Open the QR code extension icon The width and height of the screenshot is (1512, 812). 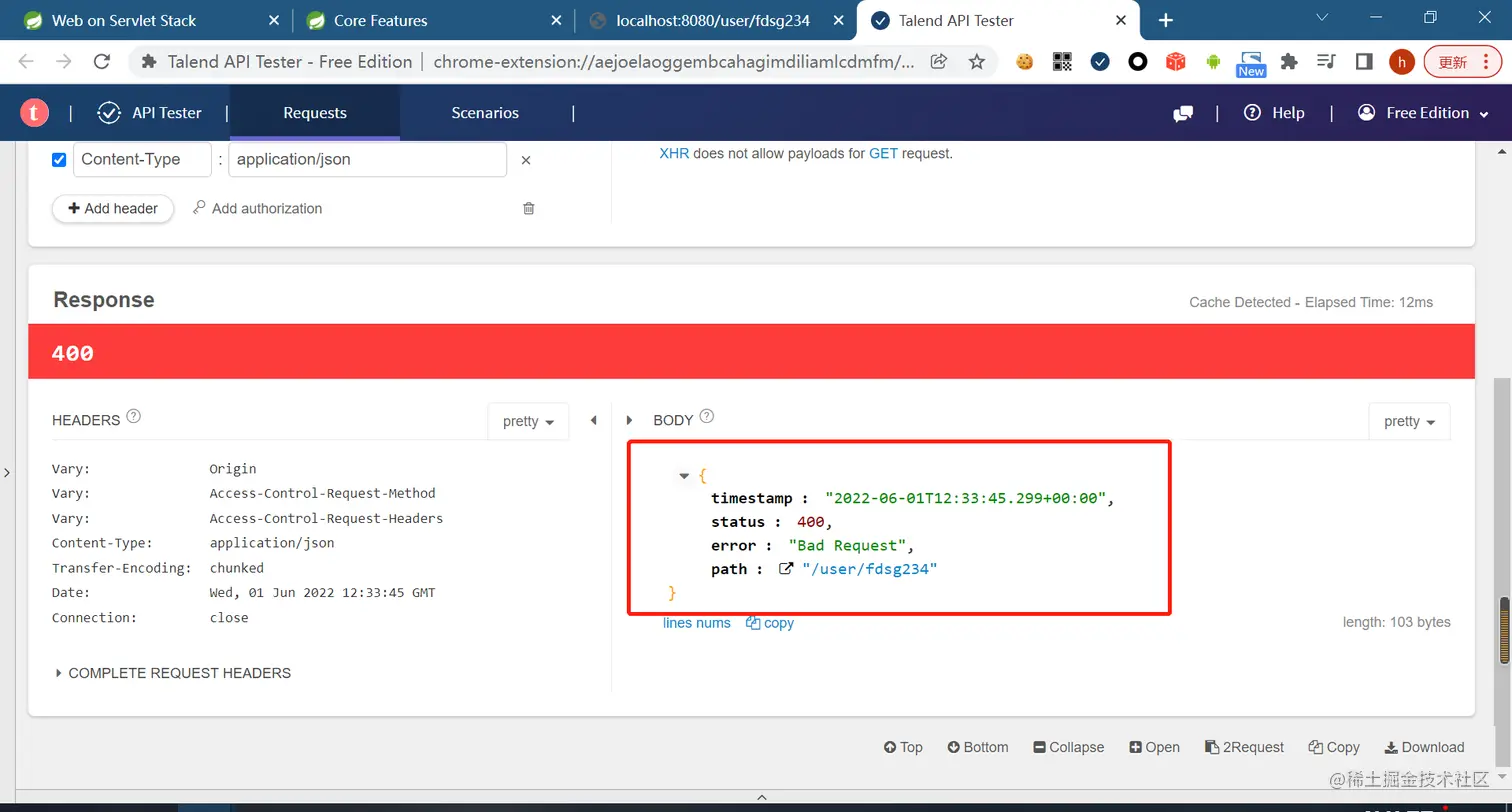(1062, 62)
